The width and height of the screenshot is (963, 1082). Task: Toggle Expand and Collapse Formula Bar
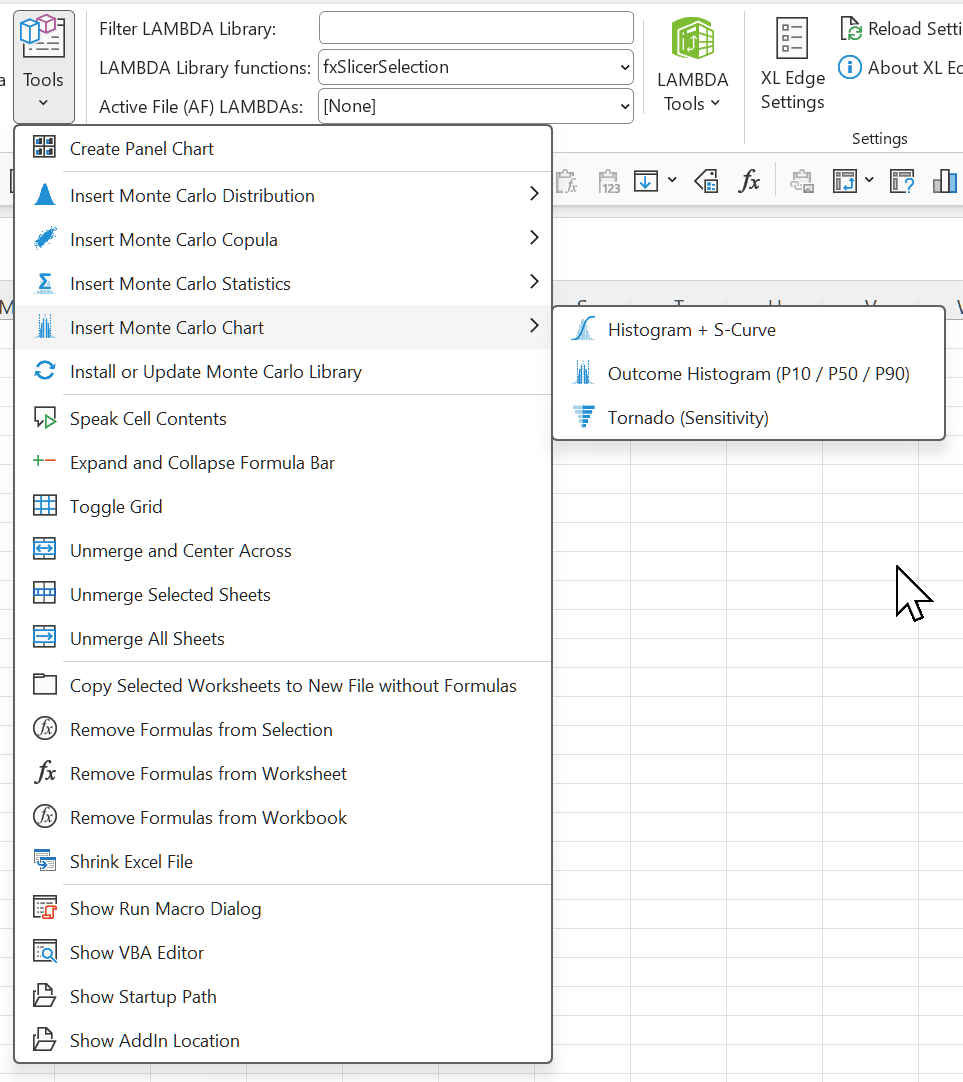point(283,463)
